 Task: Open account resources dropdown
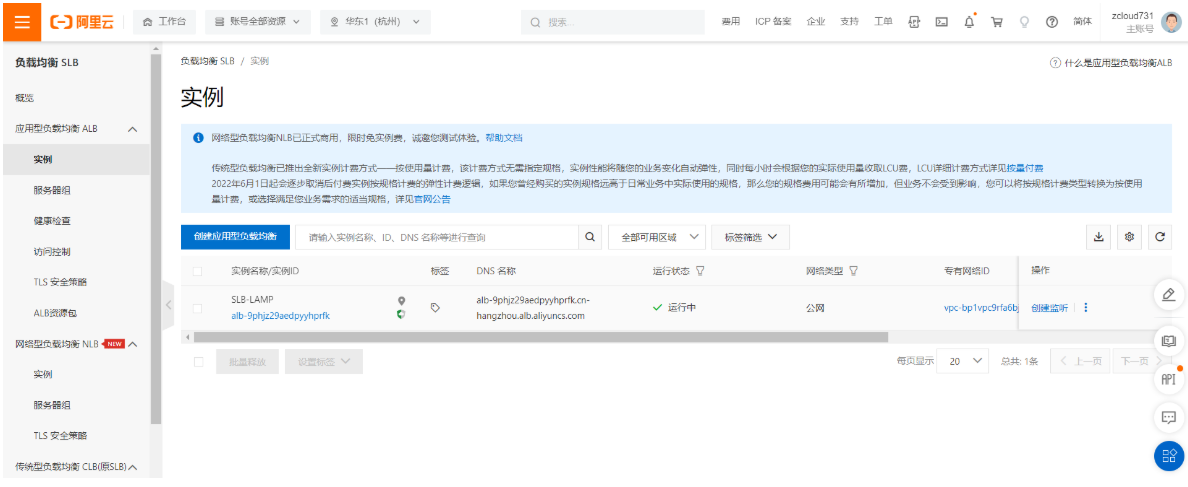(x=258, y=22)
